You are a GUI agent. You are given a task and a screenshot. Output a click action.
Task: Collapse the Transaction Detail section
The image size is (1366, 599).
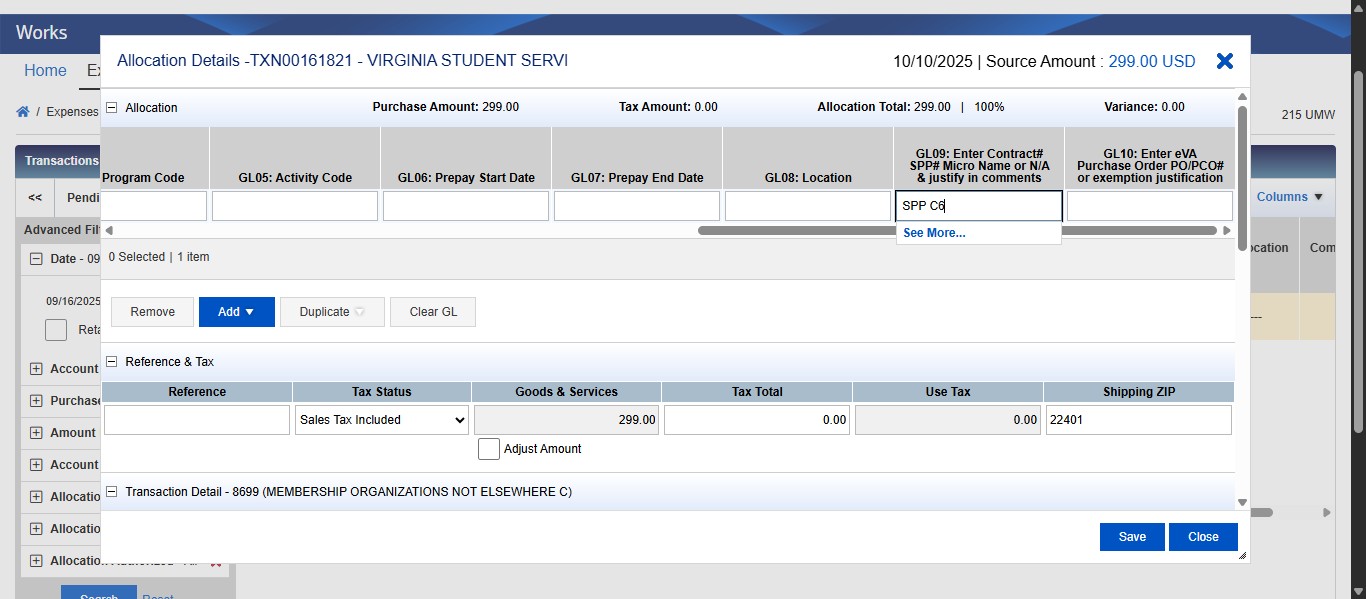pyautogui.click(x=112, y=492)
